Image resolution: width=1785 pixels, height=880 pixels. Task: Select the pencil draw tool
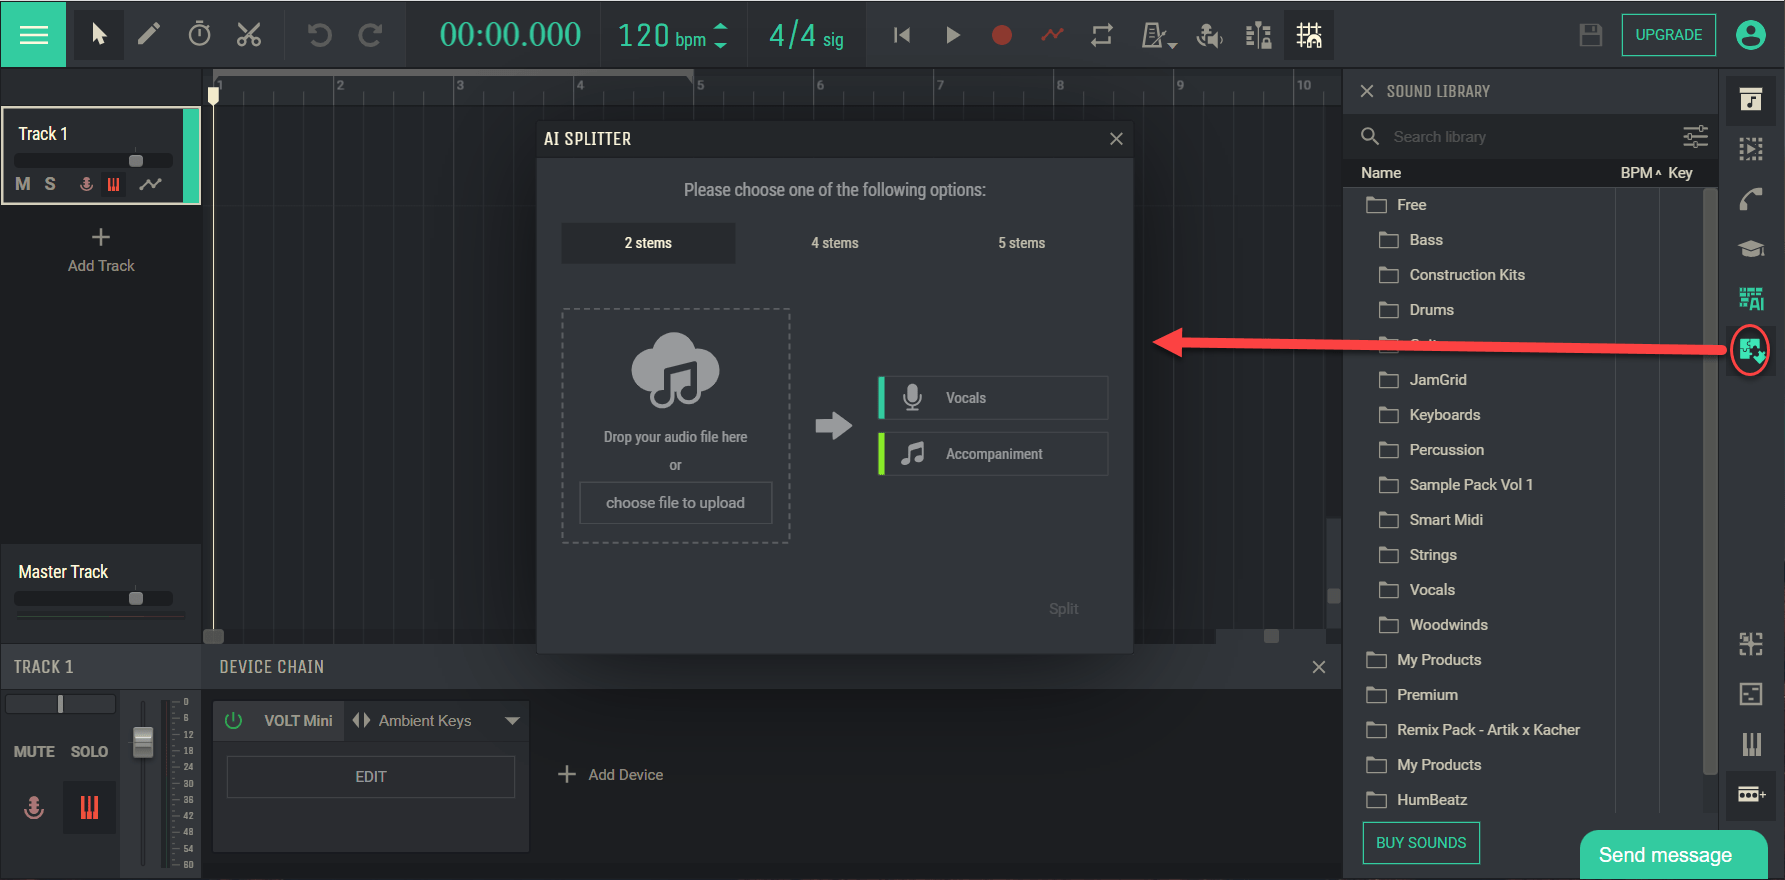[x=148, y=35]
